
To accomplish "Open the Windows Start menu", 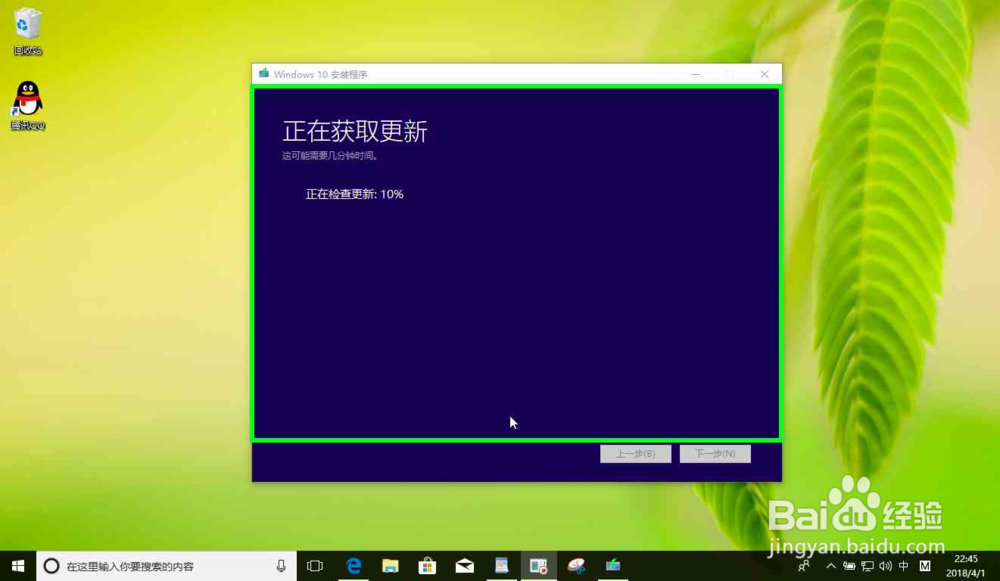I will click(15, 565).
